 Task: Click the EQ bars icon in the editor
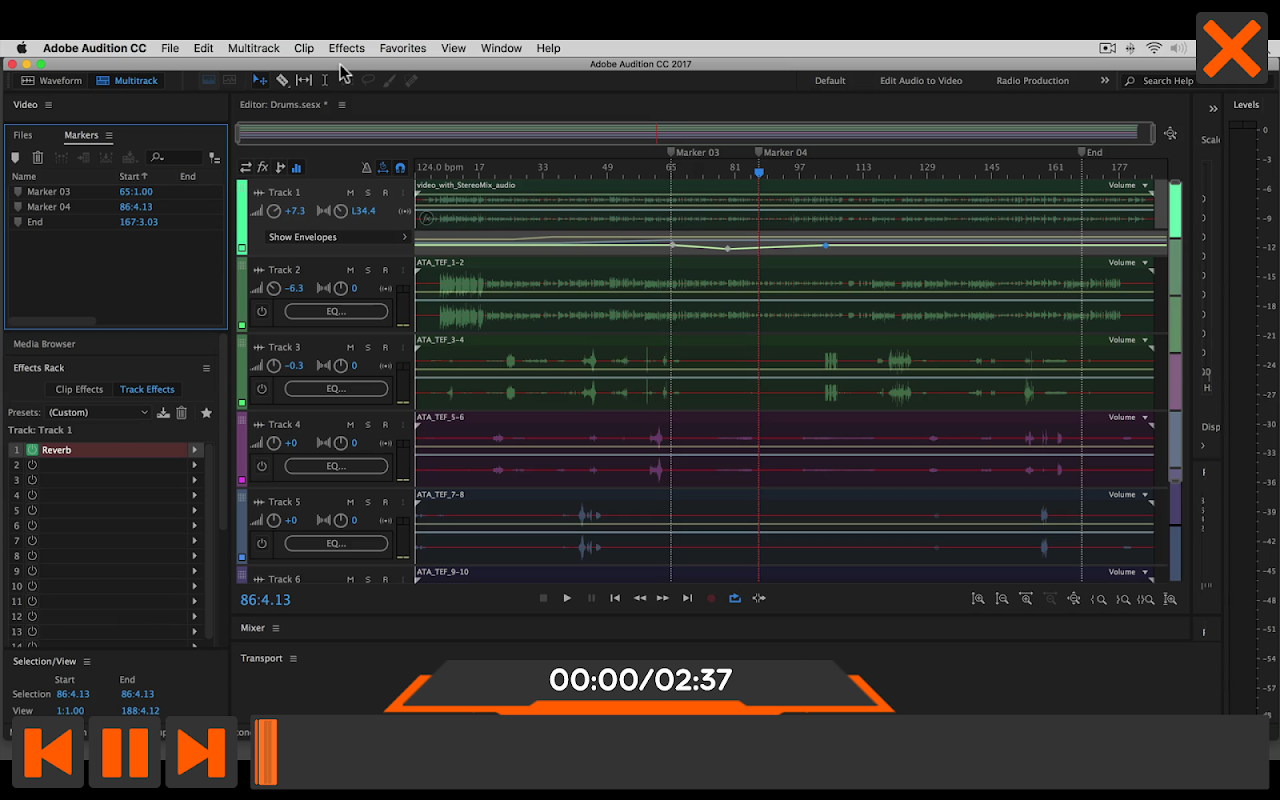click(x=297, y=167)
